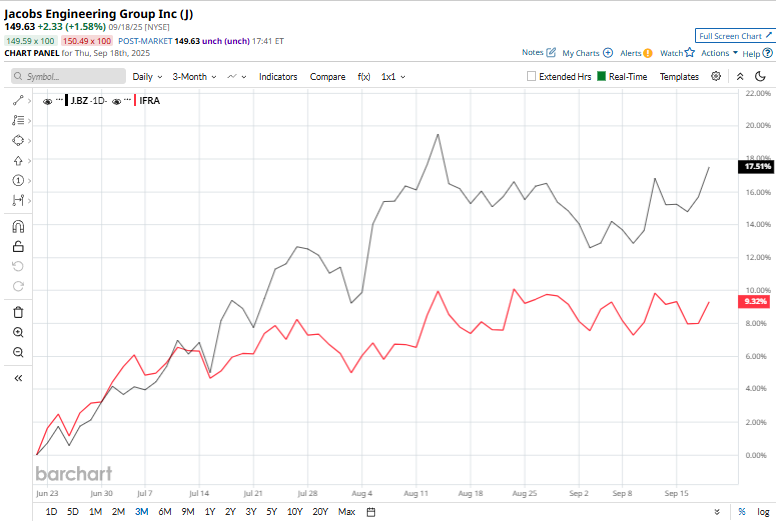Toggle the lock drawings icon
776x531 pixels.
pos(18,246)
